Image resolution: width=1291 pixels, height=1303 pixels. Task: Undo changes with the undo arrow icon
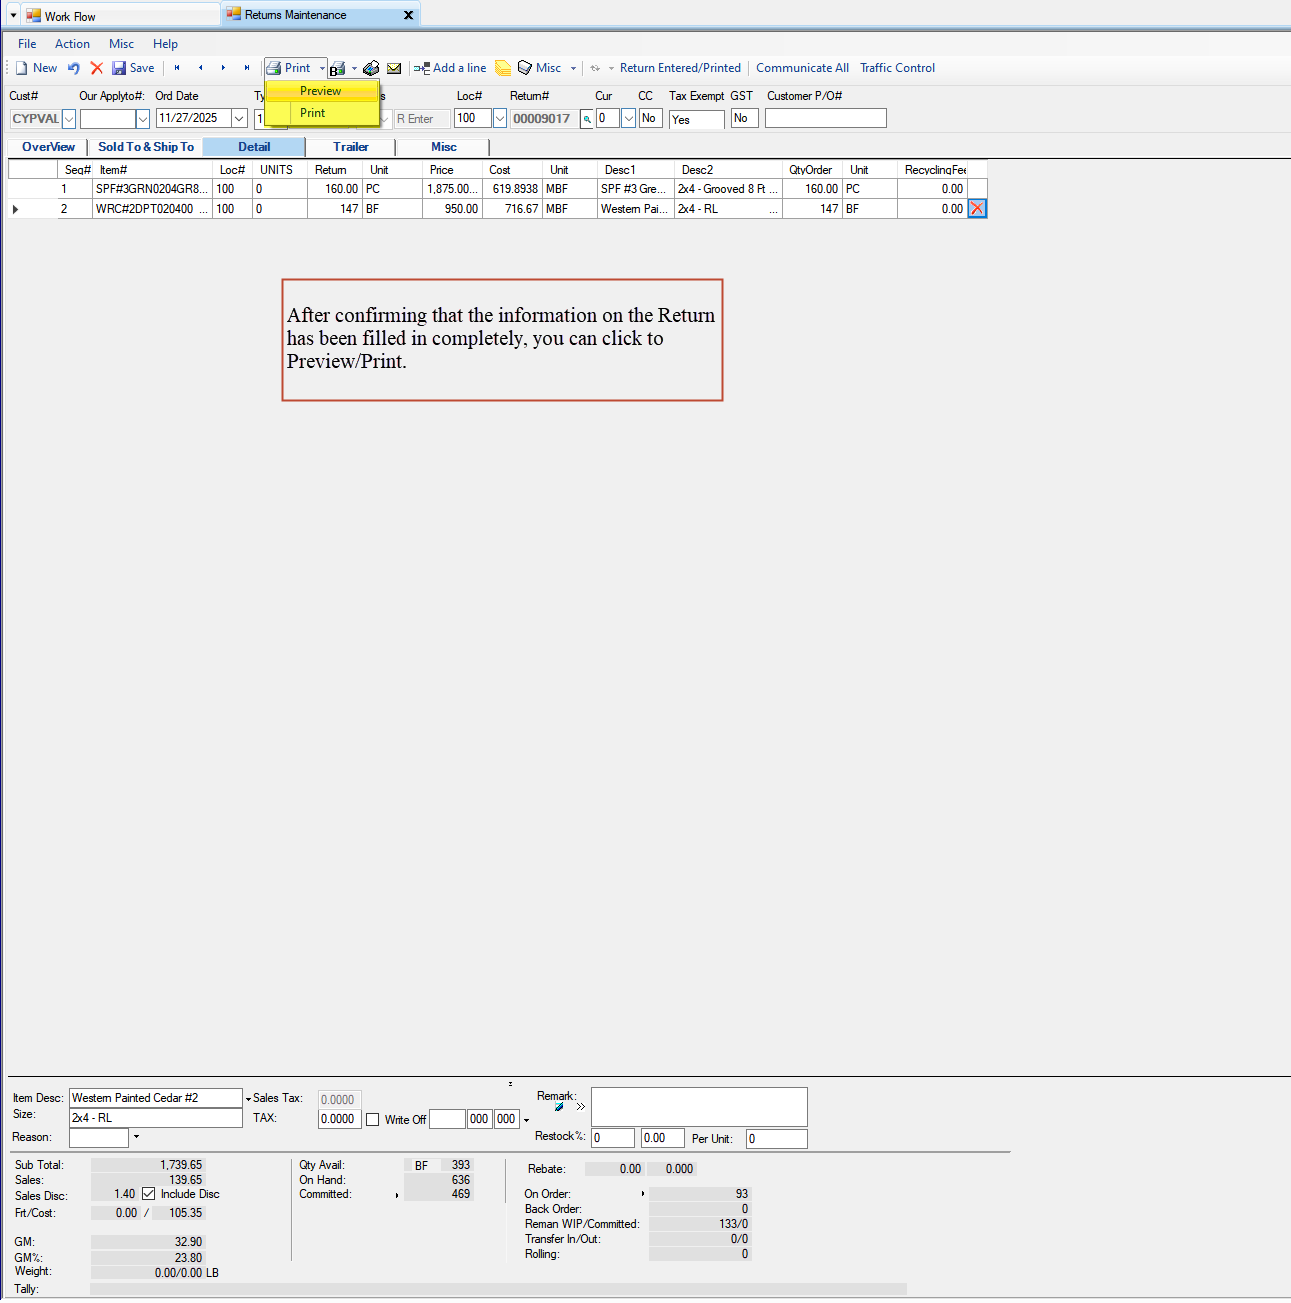pos(73,67)
